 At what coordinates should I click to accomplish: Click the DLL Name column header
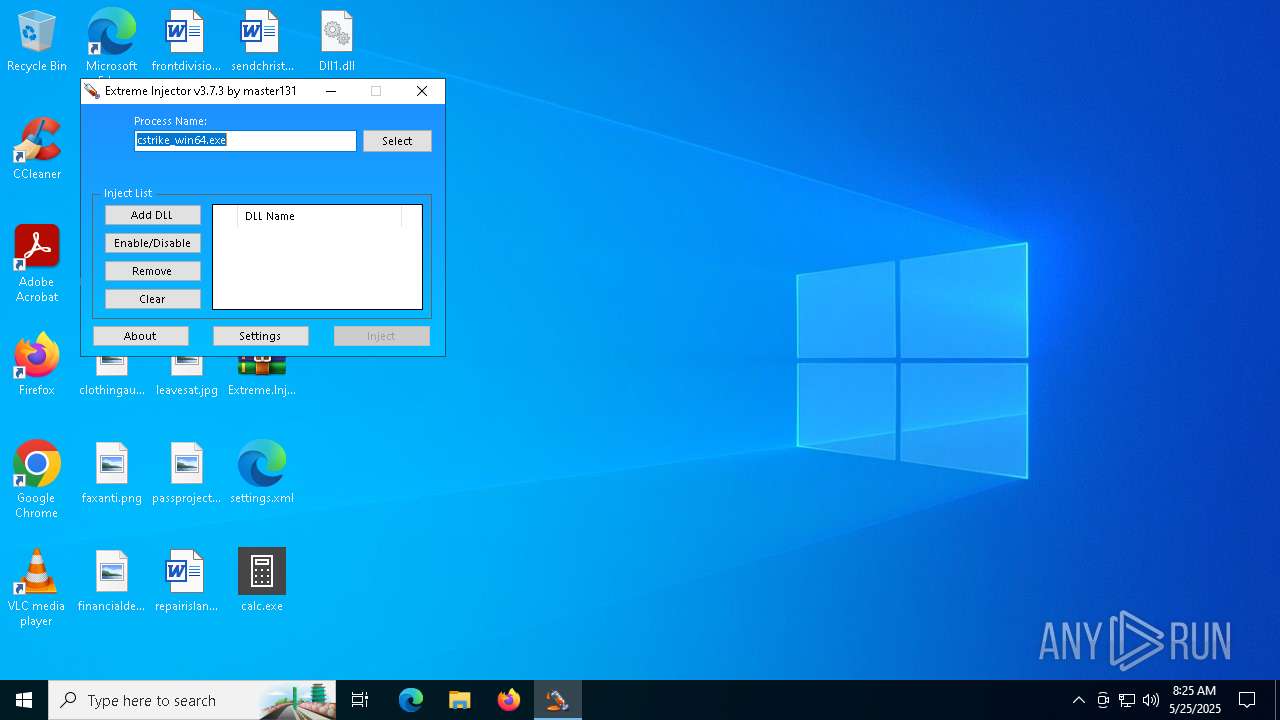[x=319, y=216]
